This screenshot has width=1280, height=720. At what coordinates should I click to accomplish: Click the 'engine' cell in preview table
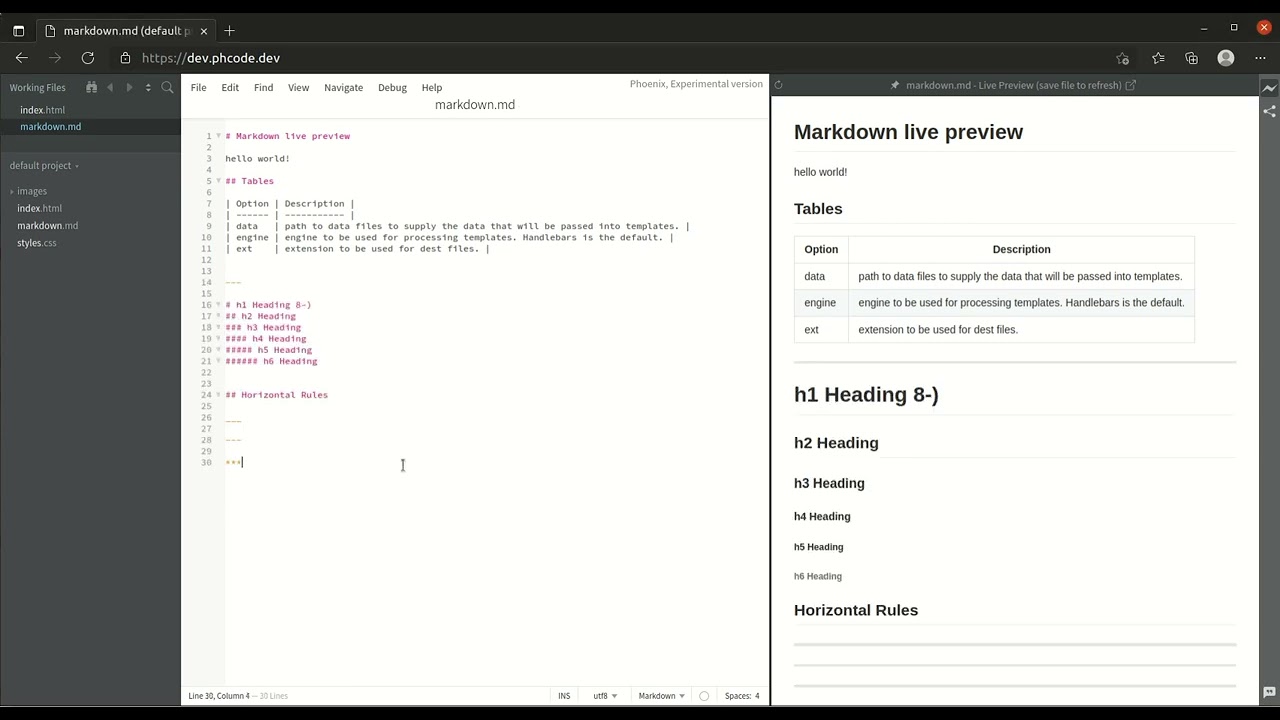(x=820, y=303)
